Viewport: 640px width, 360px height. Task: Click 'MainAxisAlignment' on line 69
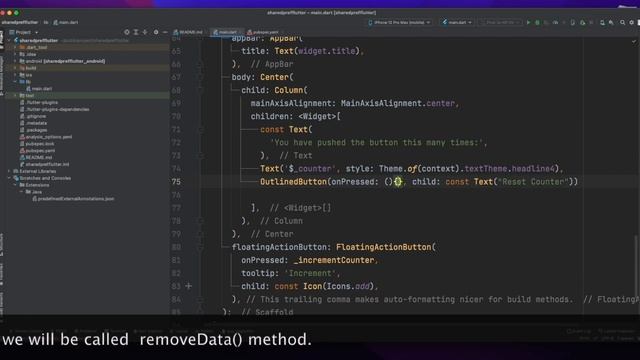click(x=381, y=103)
